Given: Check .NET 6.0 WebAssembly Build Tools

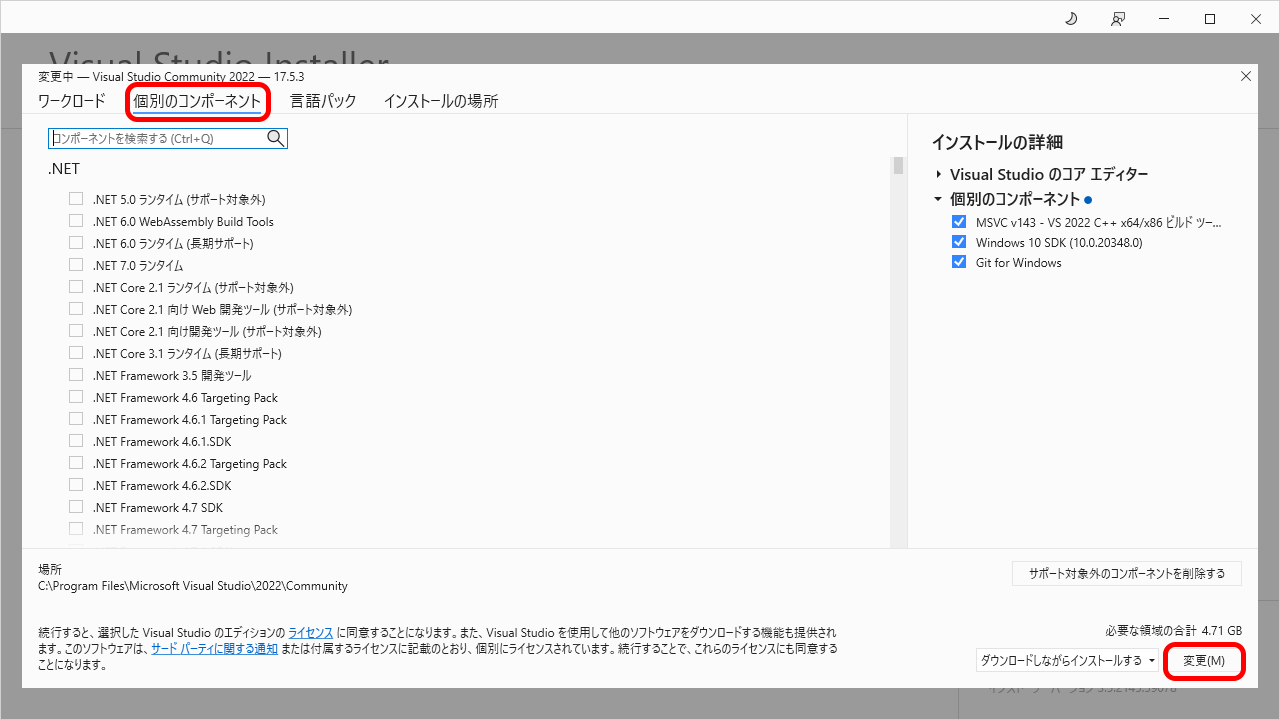Looking at the screenshot, I should 76,221.
